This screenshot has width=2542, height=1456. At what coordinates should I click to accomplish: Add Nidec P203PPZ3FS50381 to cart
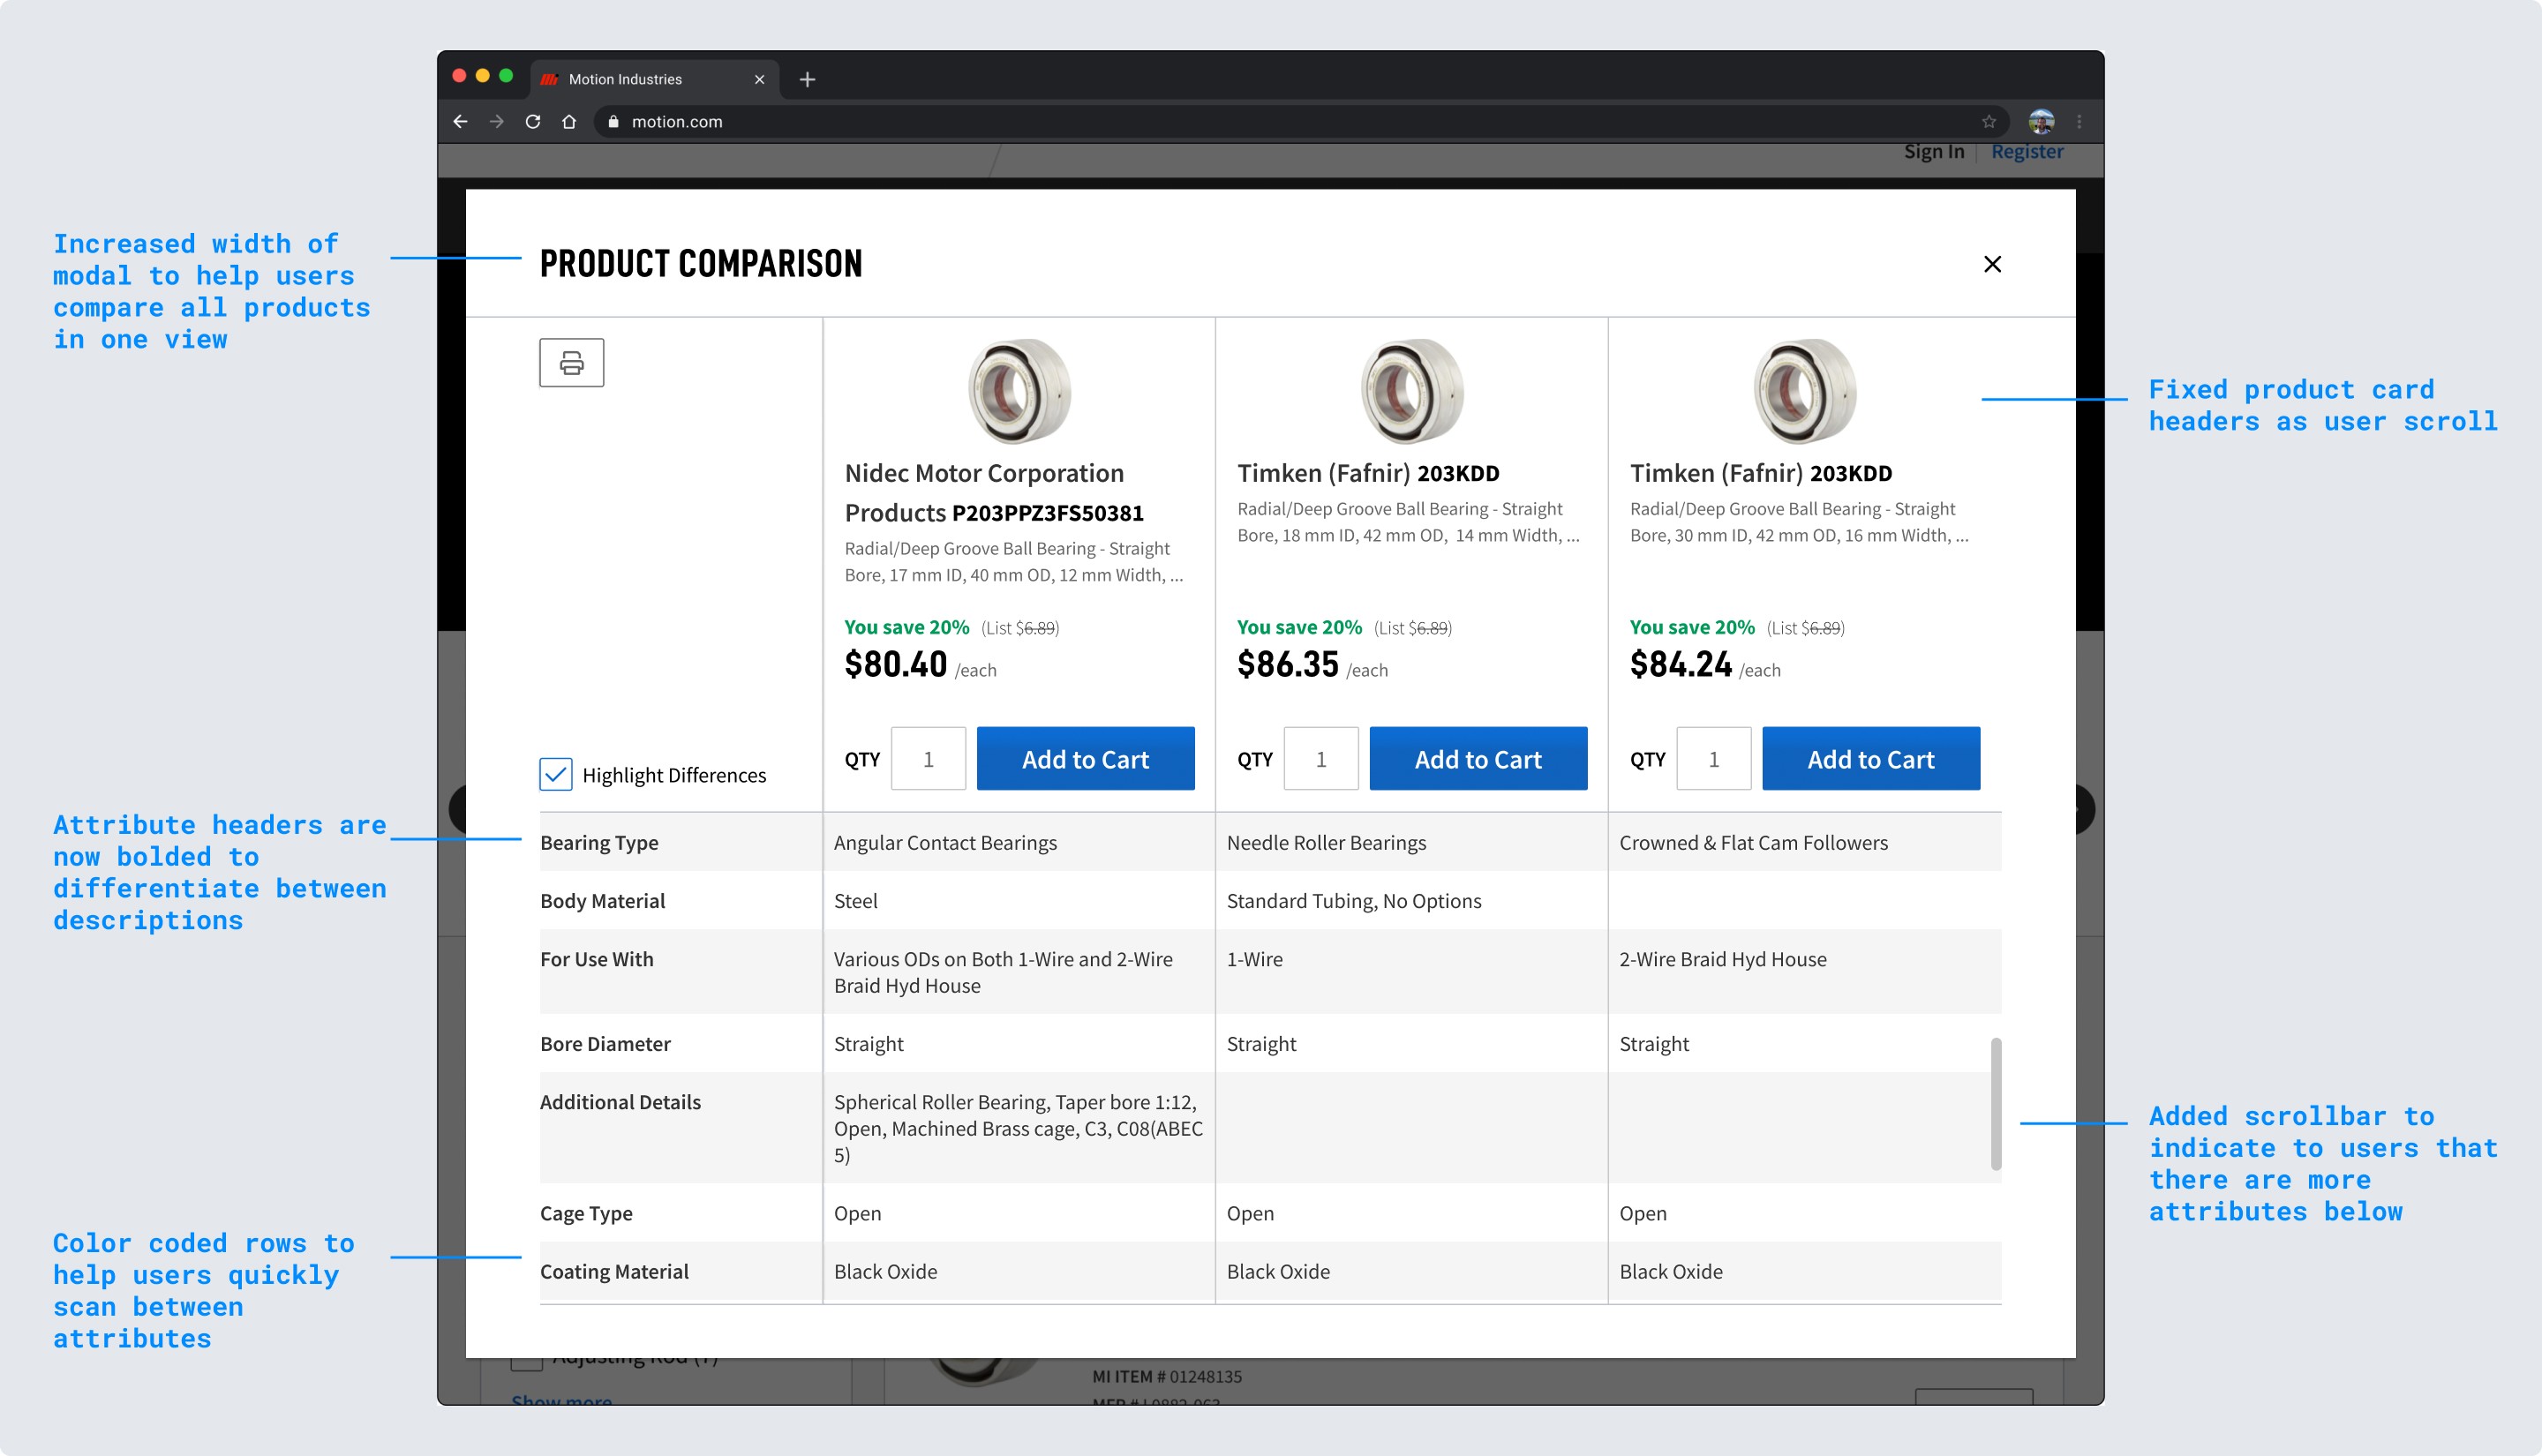[x=1085, y=758]
